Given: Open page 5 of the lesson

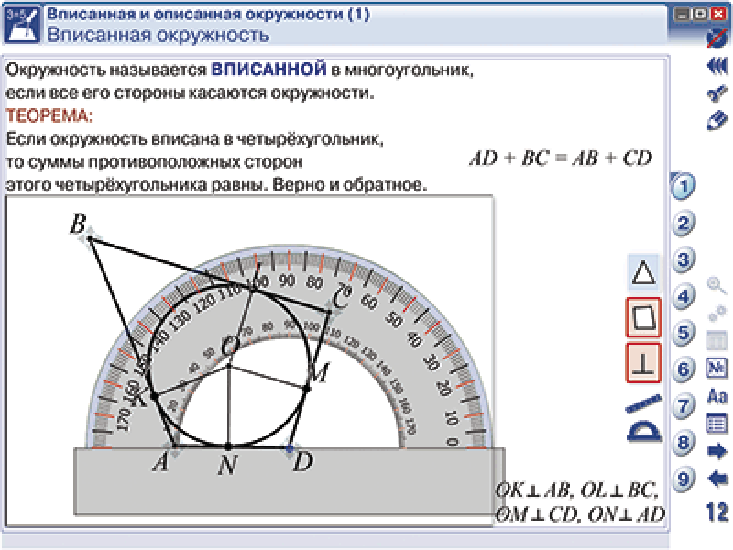Looking at the screenshot, I should pyautogui.click(x=682, y=333).
